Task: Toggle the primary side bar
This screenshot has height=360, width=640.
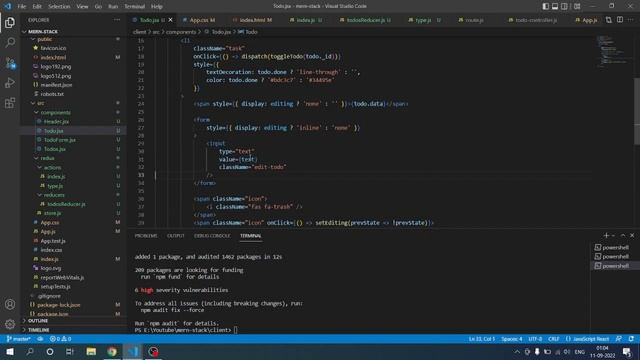Action: point(546,6)
